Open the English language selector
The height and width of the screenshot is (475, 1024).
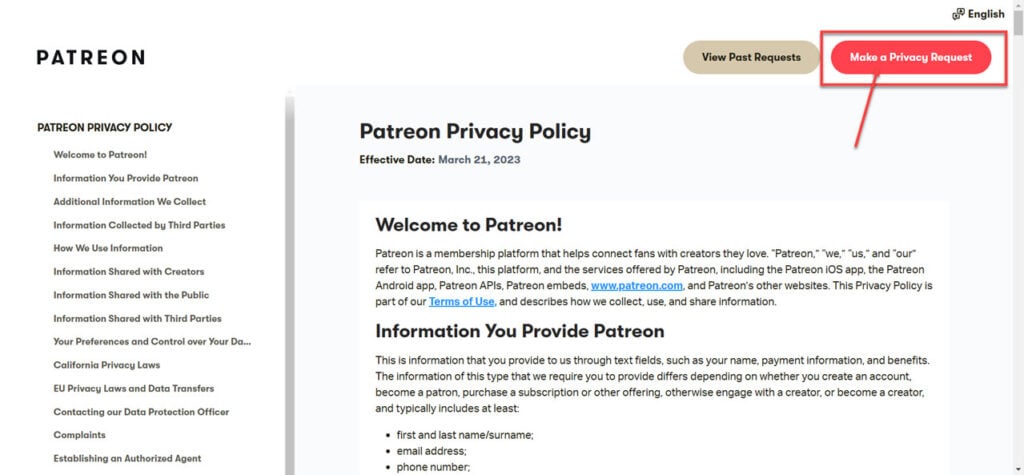point(978,14)
